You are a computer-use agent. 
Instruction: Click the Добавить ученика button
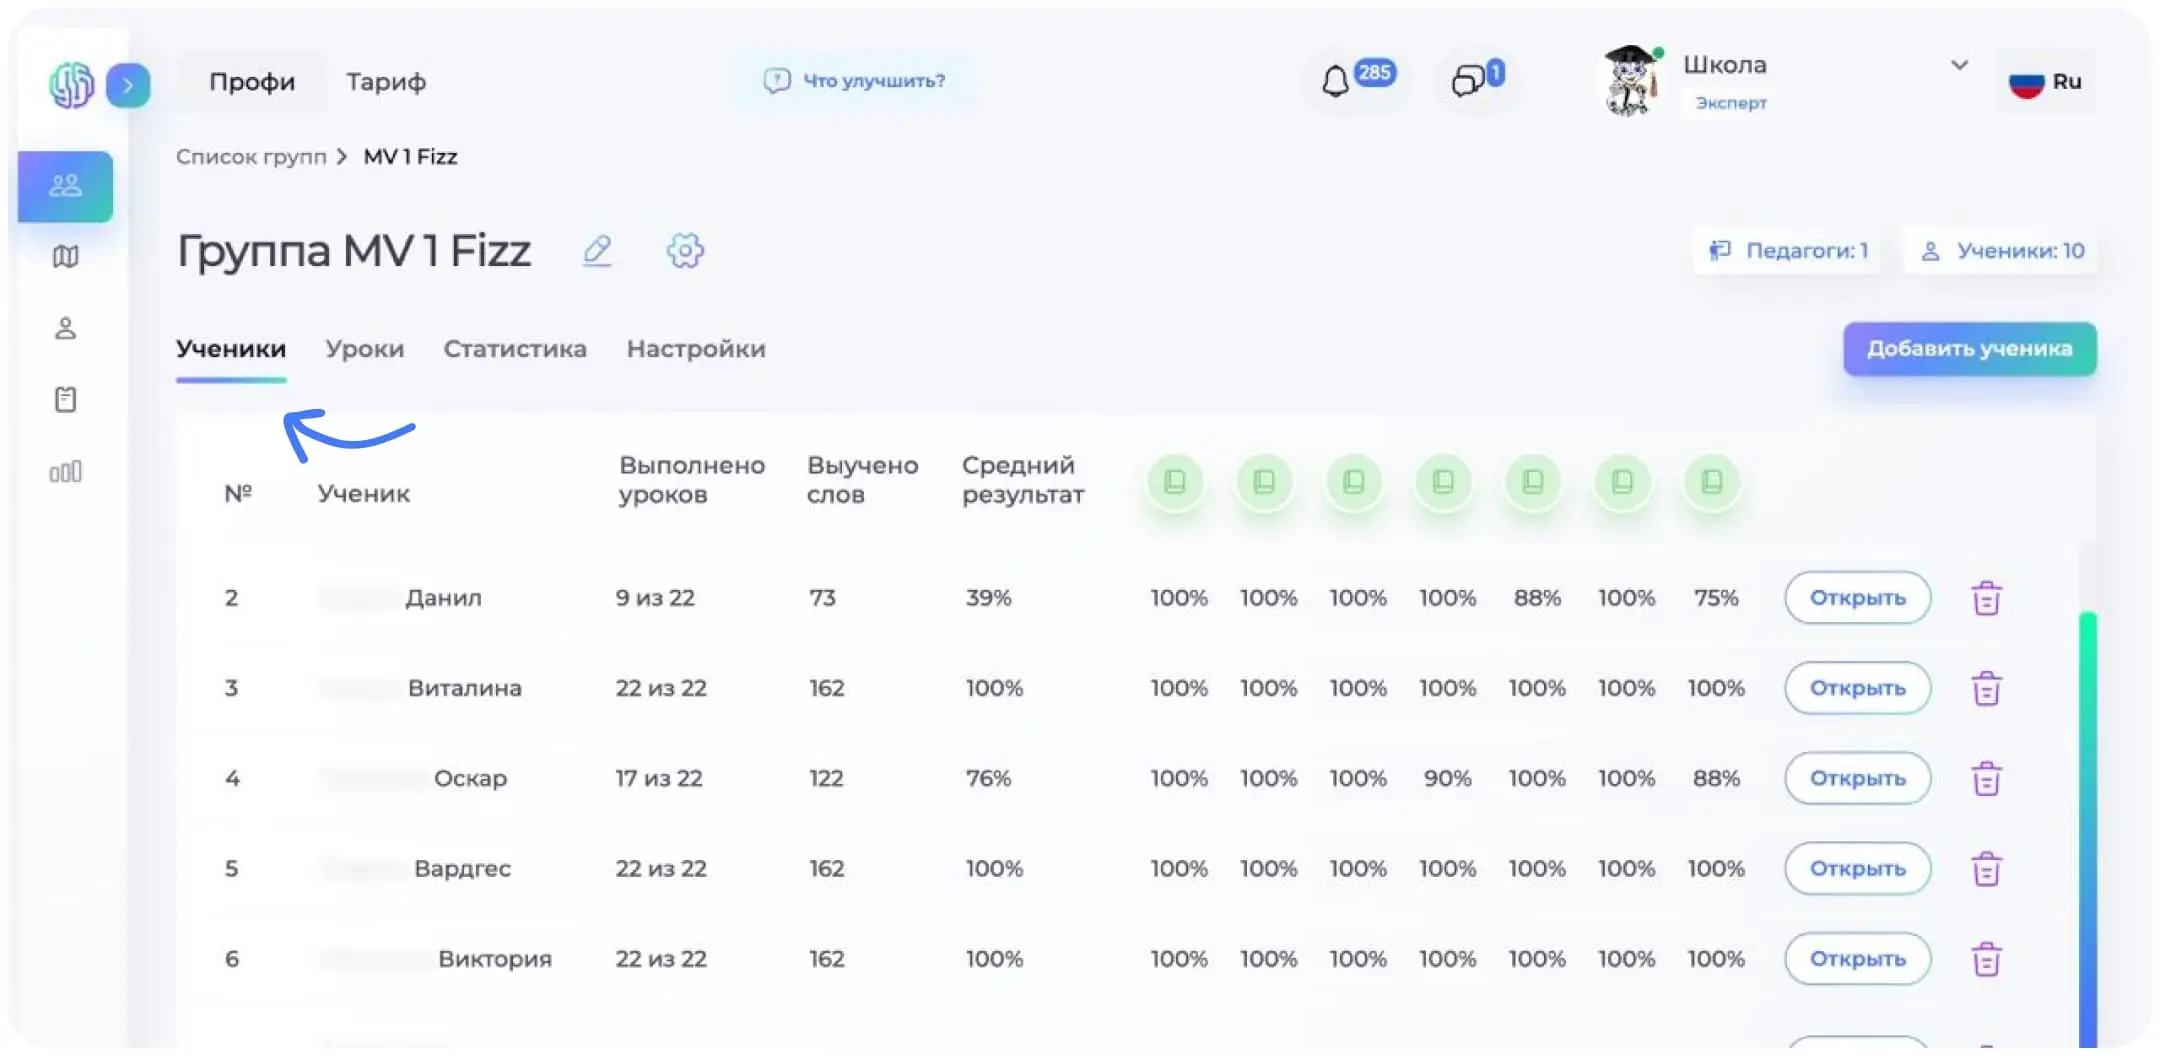[x=1969, y=349]
